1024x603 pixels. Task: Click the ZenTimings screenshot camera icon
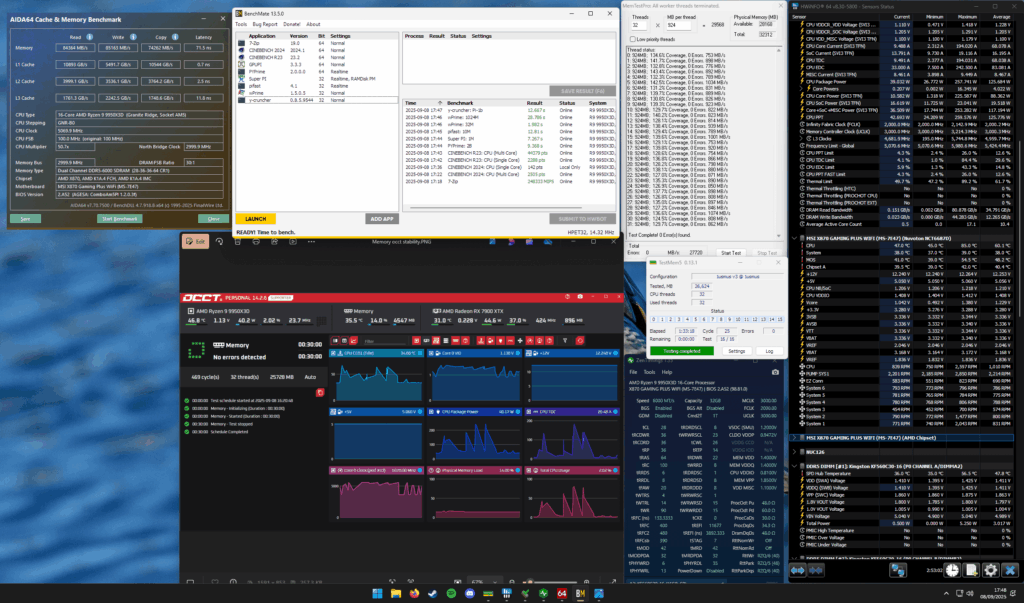point(775,372)
